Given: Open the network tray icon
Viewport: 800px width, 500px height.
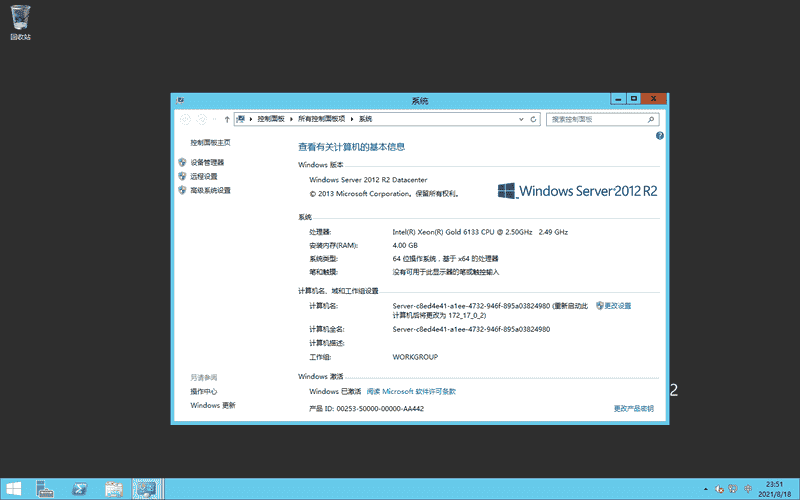Looking at the screenshot, I should [x=733, y=489].
